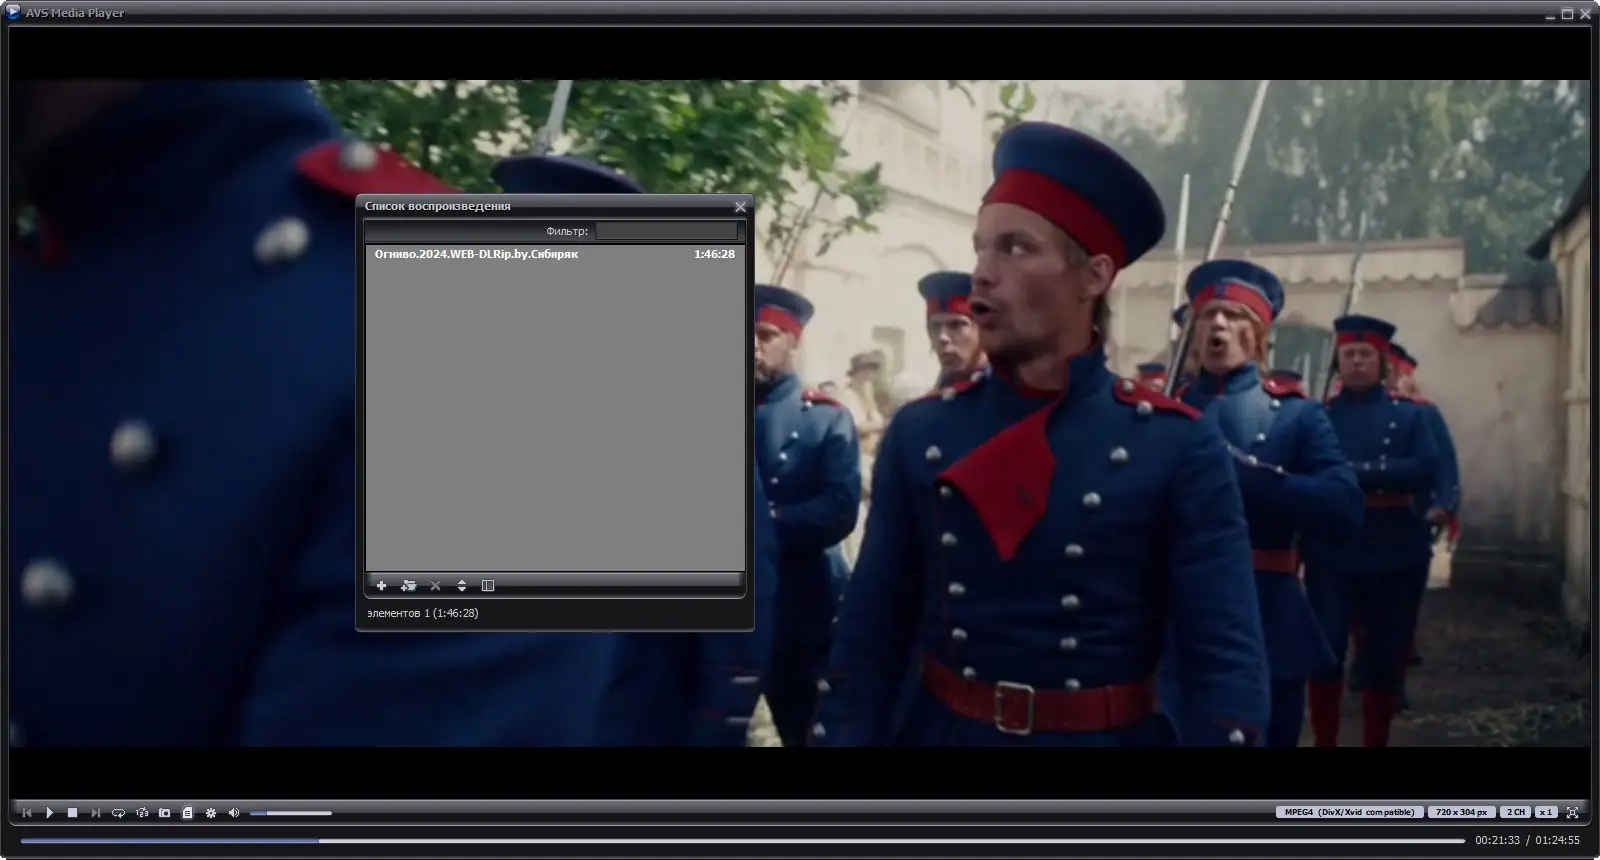The image size is (1600, 860).
Task: Toggle the playlist window icon
Action: tap(187, 813)
